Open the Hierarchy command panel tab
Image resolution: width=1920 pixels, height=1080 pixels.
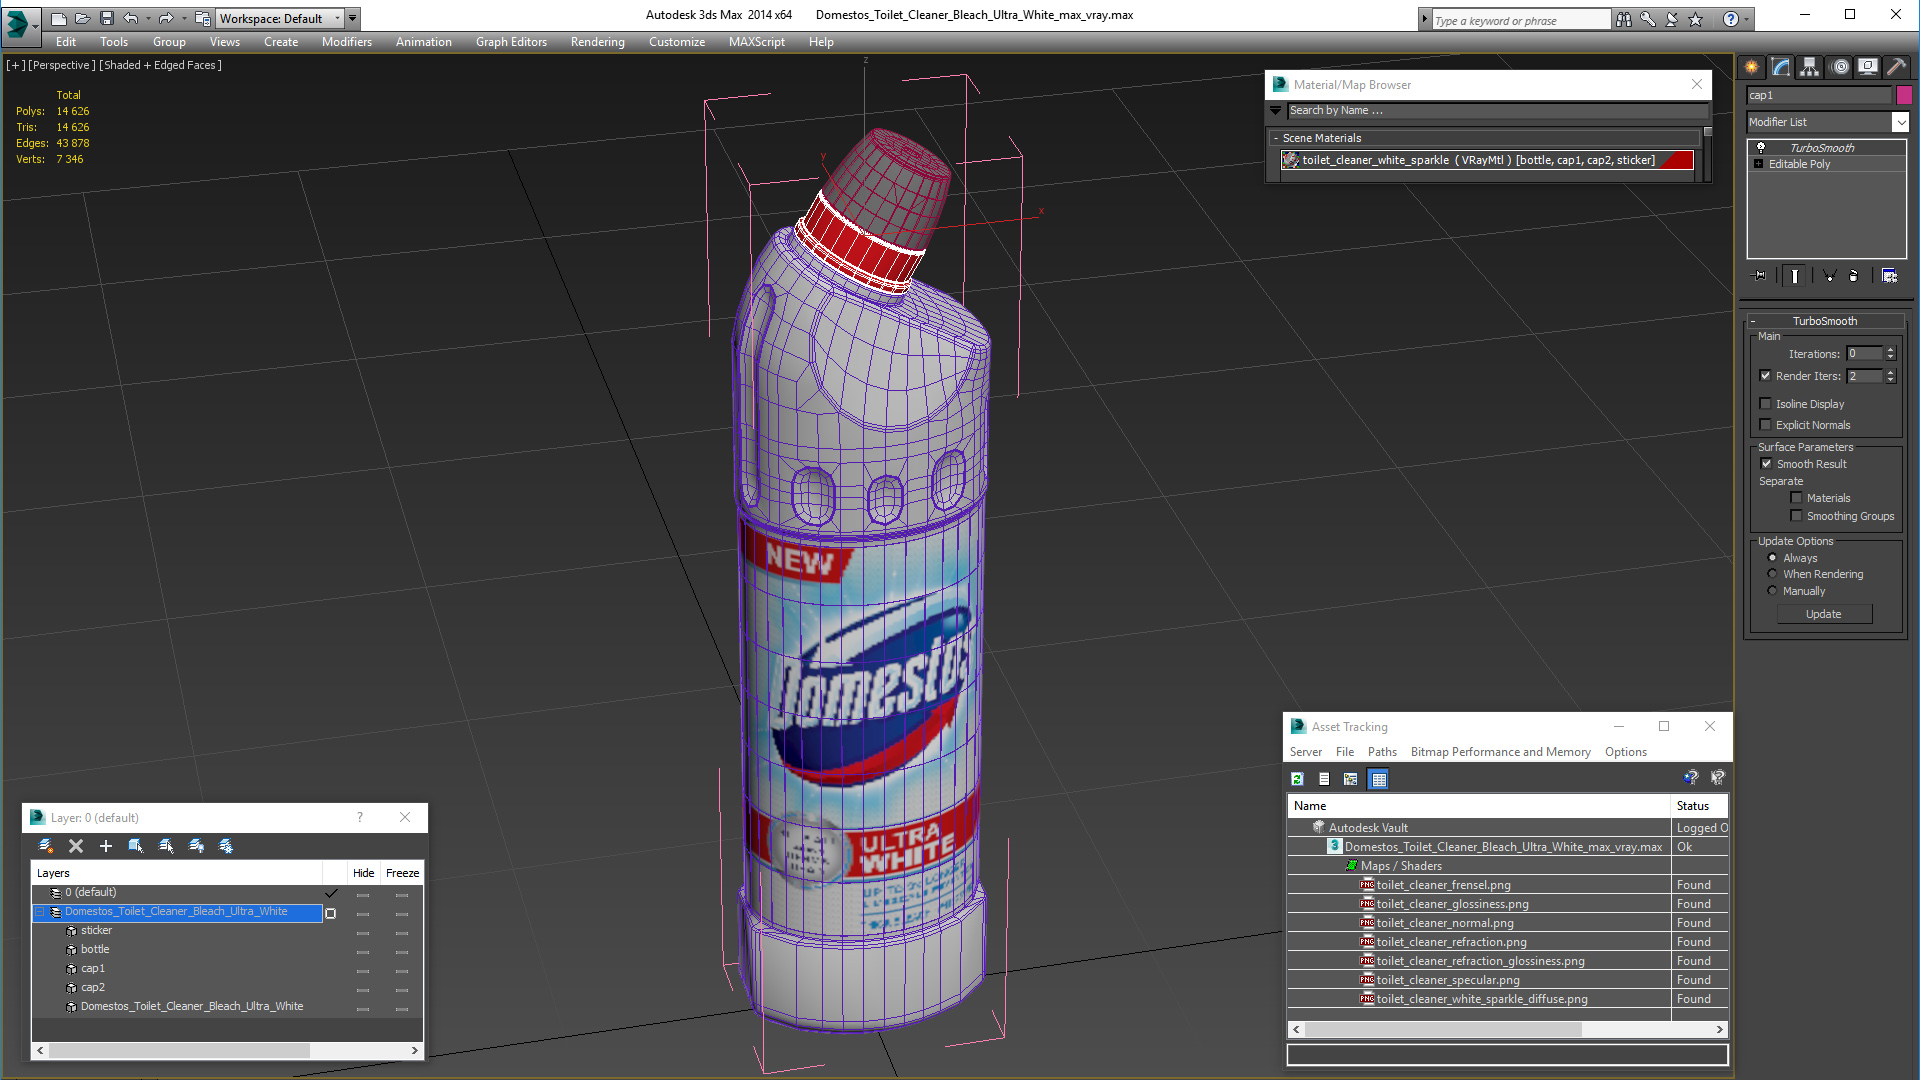[x=1810, y=67]
